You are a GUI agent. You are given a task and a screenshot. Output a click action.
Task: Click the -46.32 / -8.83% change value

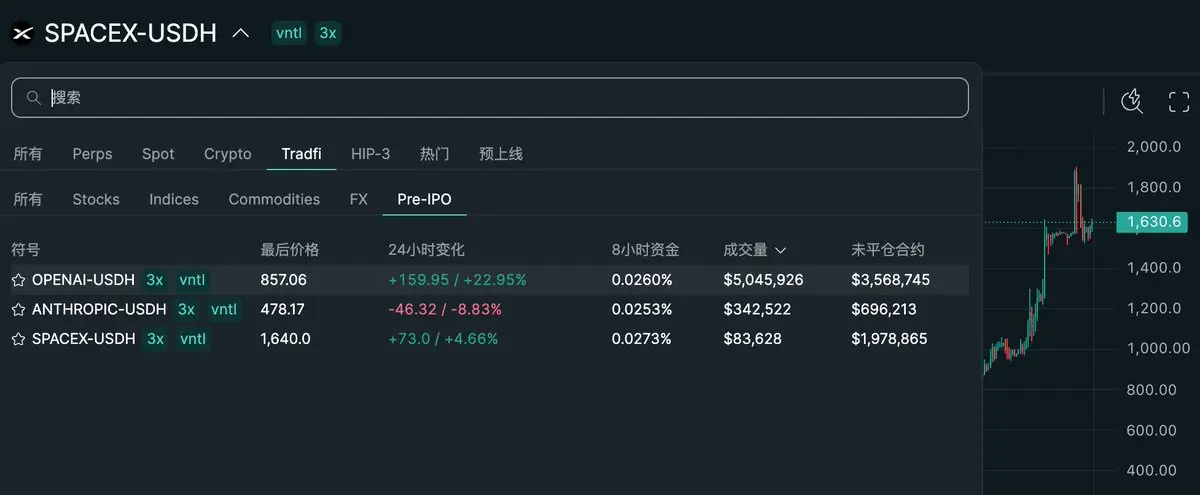pos(445,309)
